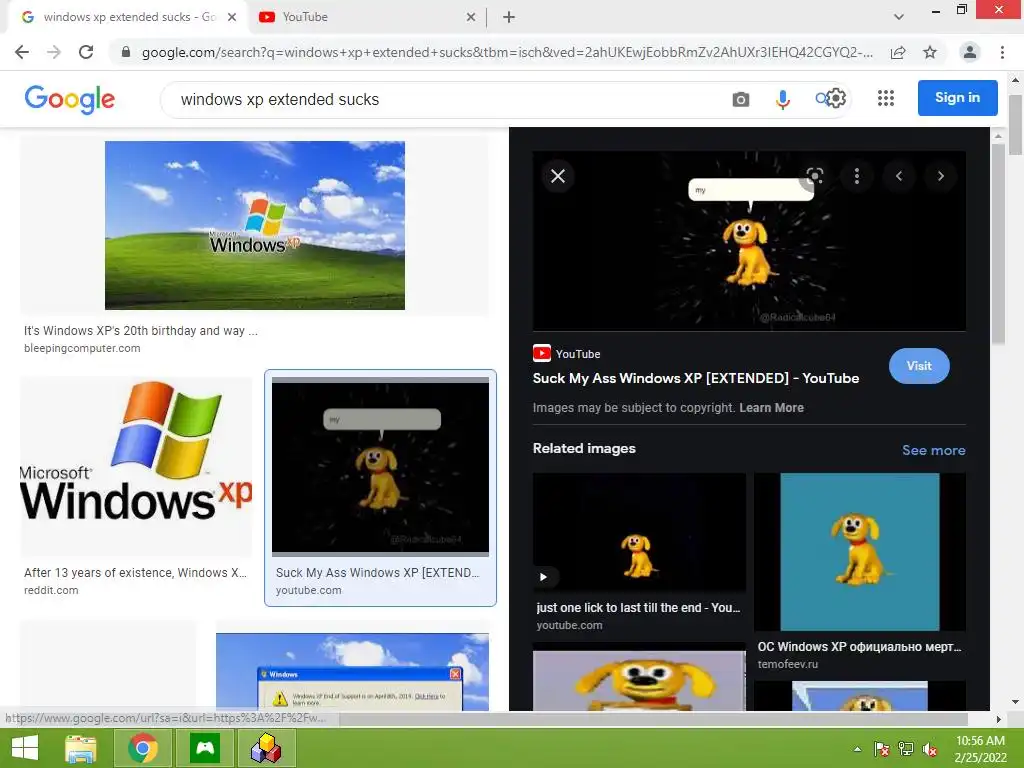Open File Explorer from the taskbar
Image resolution: width=1024 pixels, height=768 pixels.
(81, 748)
